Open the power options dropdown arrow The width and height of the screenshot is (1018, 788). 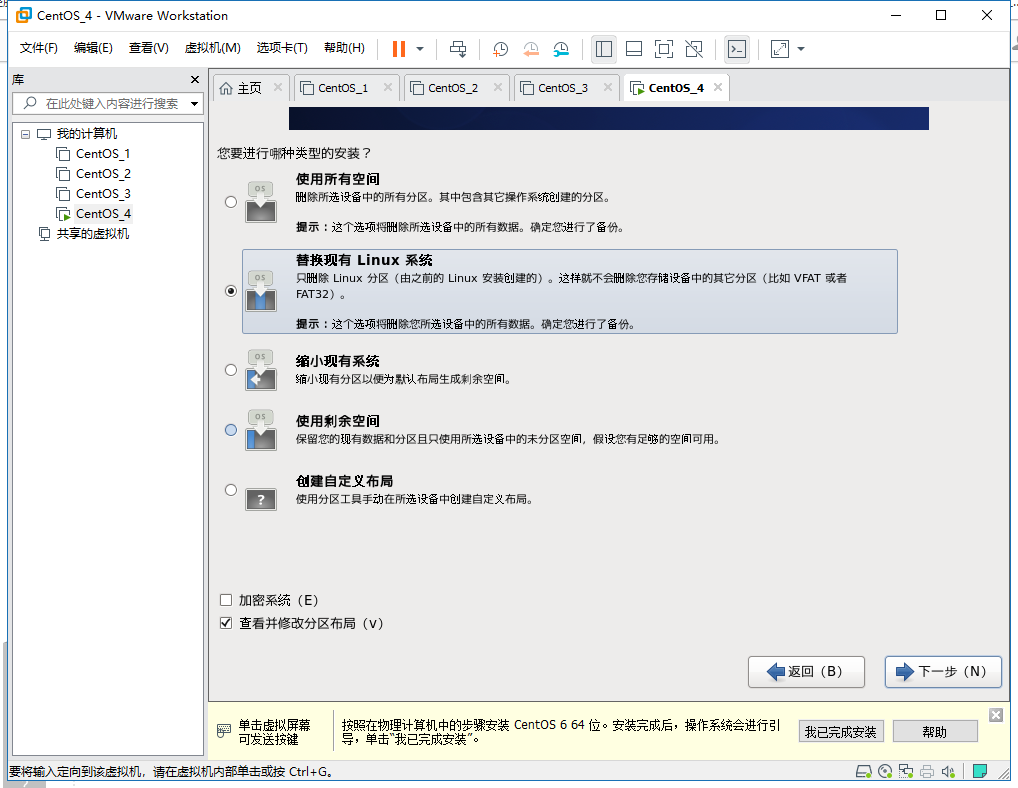pyautogui.click(x=420, y=49)
